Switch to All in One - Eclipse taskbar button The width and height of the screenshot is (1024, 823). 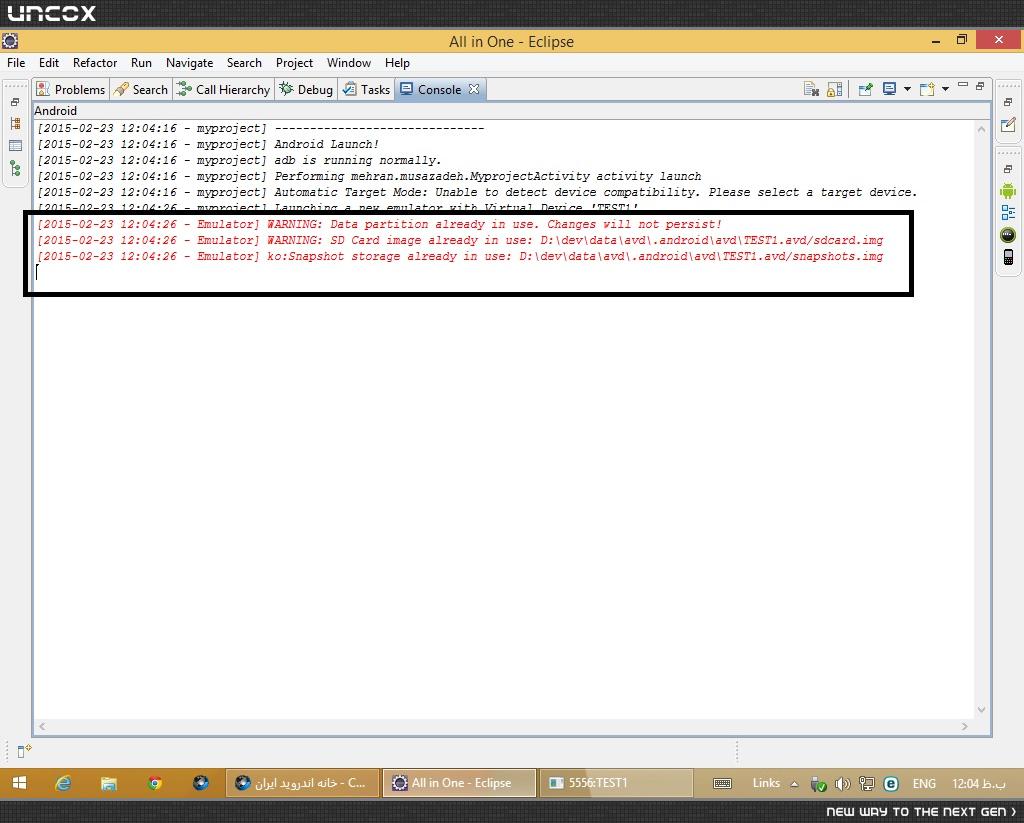[459, 783]
